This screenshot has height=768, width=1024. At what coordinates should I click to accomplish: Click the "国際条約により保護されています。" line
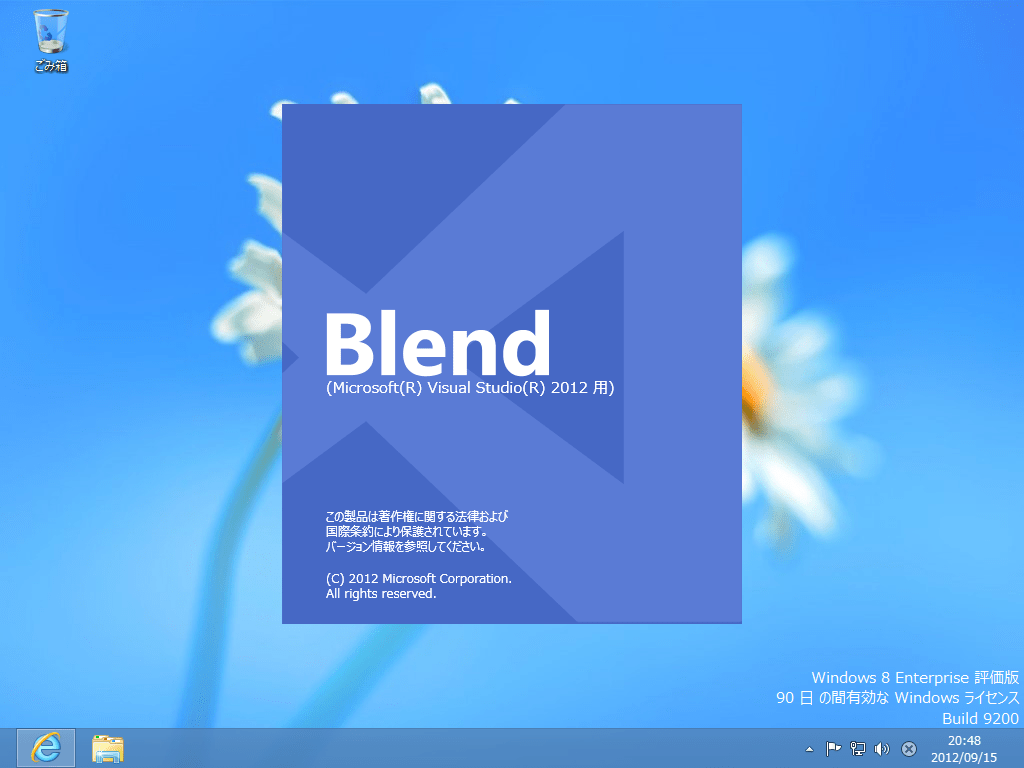coord(407,532)
